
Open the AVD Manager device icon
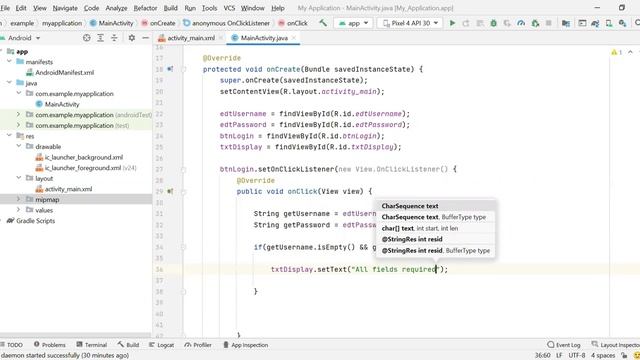609,23
